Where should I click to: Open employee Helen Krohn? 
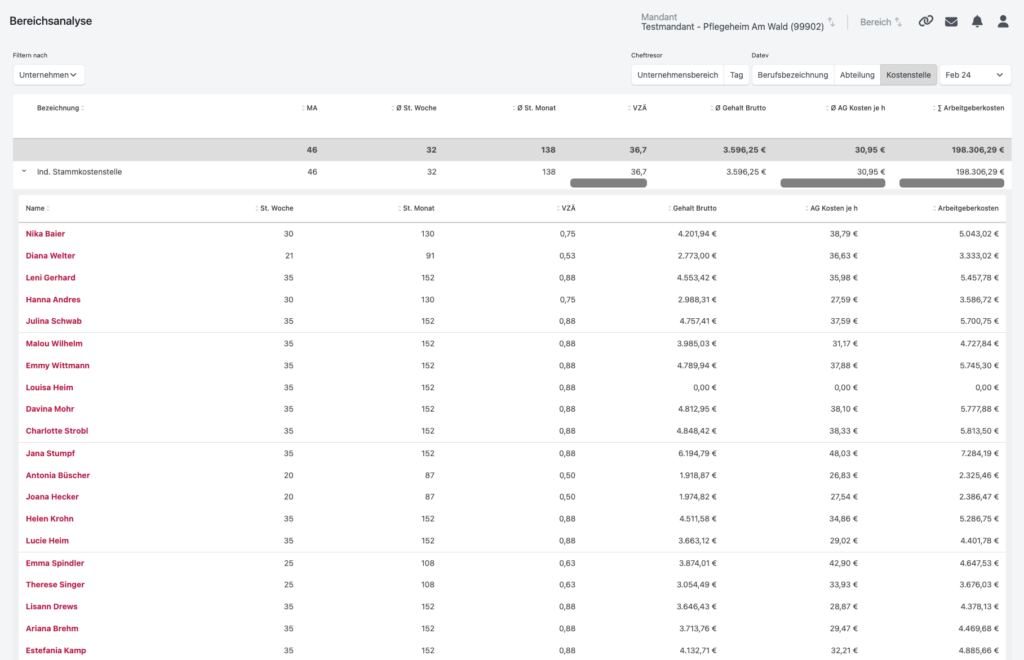pos(50,519)
